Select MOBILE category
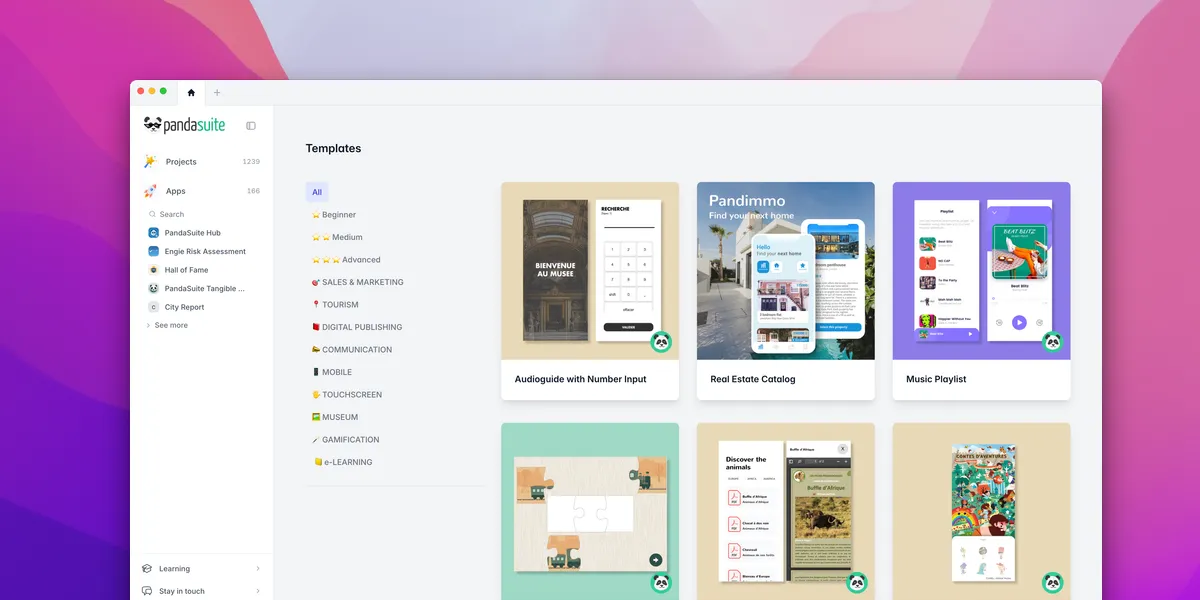 click(332, 372)
